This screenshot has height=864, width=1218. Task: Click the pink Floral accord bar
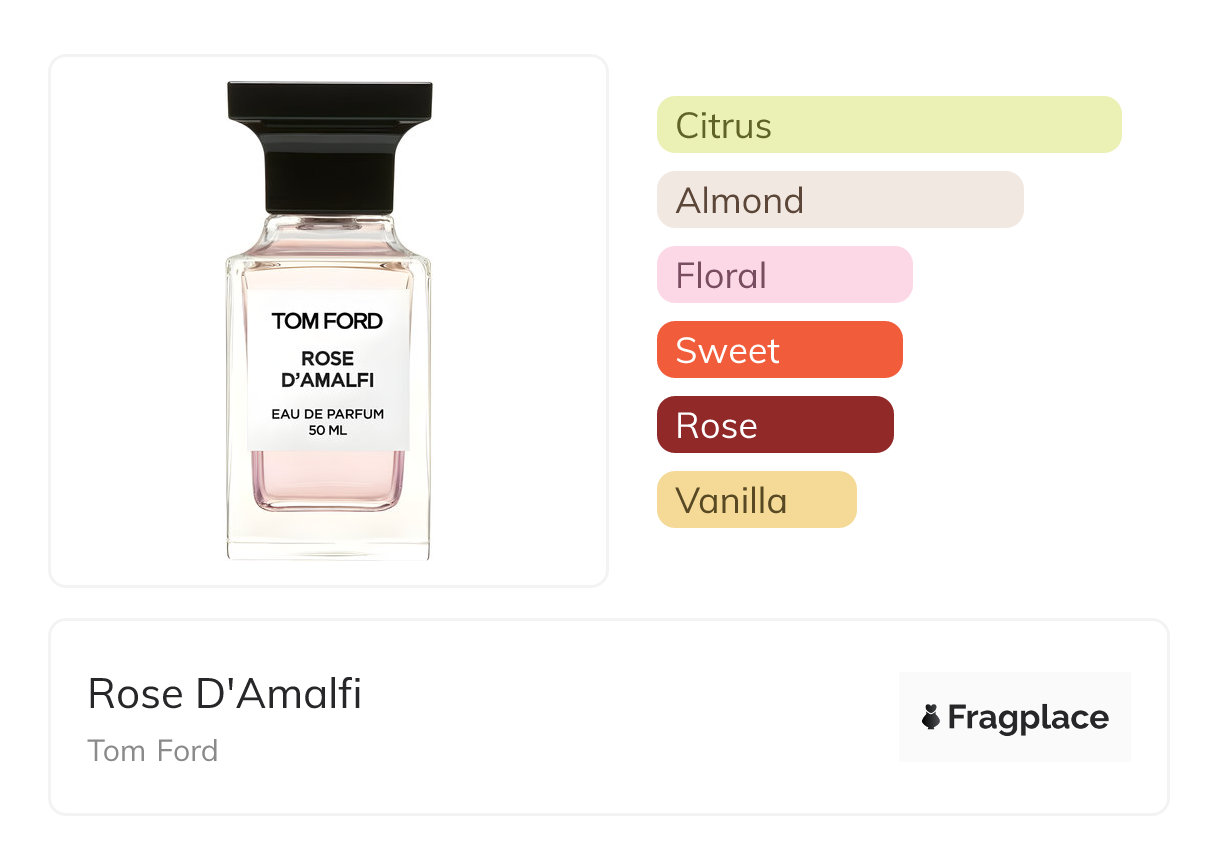click(x=784, y=275)
